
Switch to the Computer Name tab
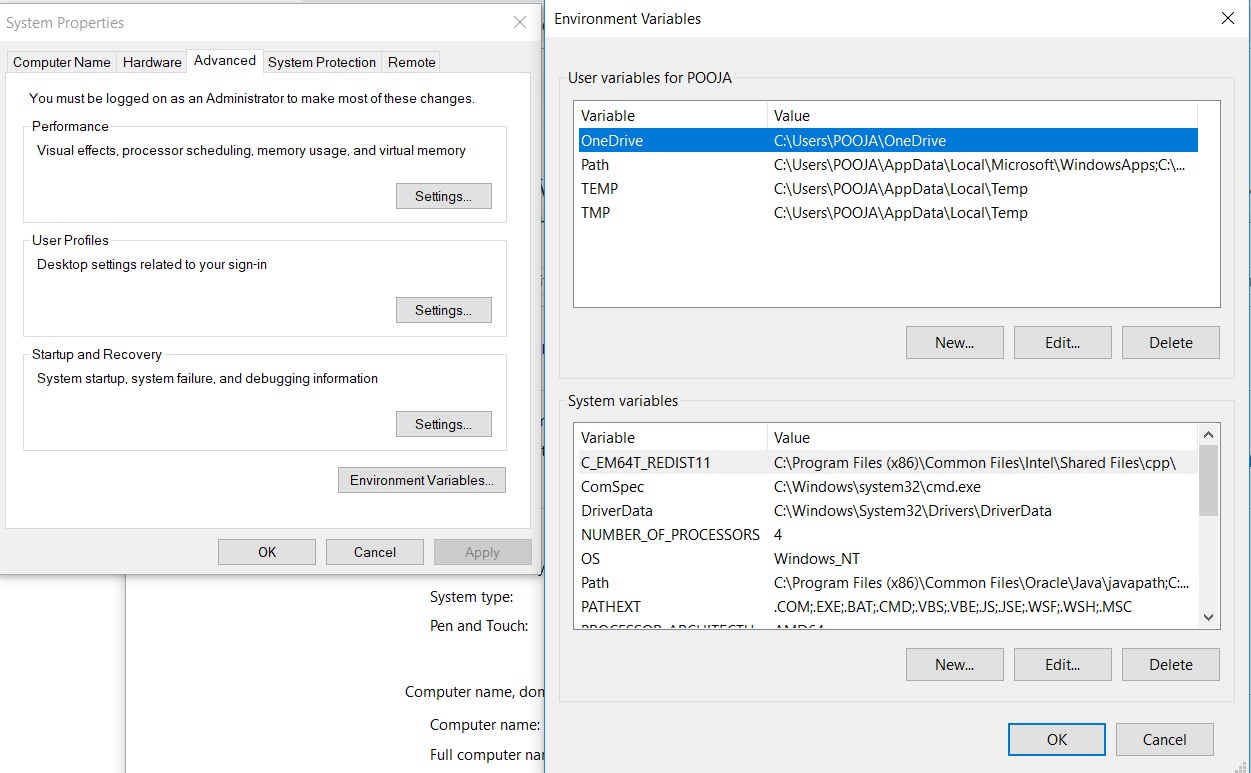point(62,62)
